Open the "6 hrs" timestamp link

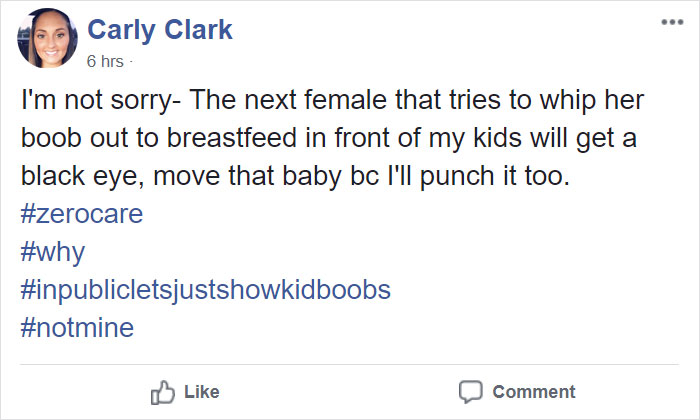[x=105, y=61]
